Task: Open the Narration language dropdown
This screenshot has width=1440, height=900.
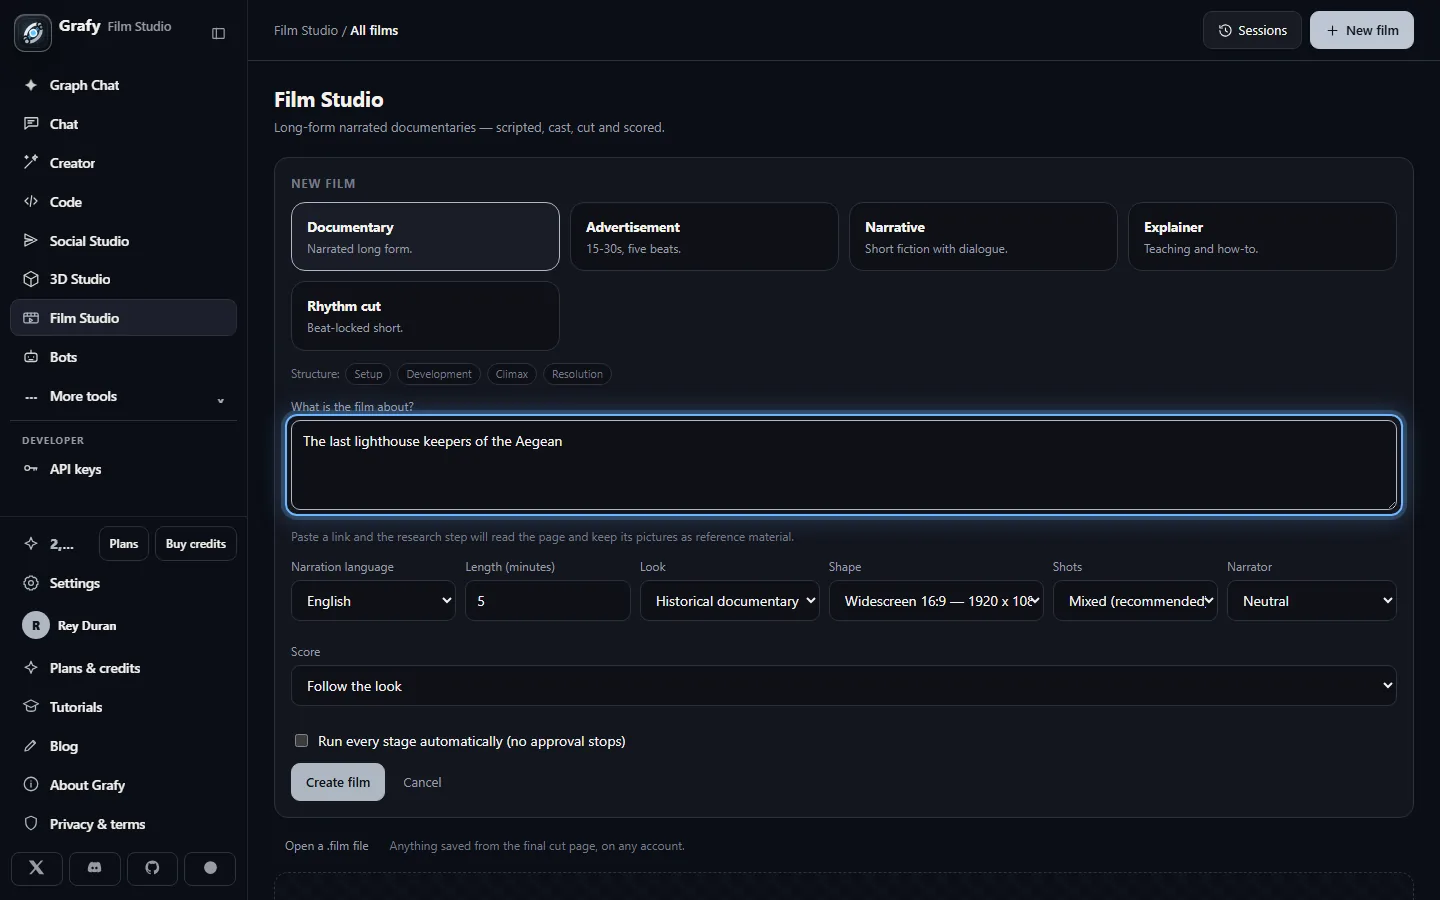Action: tap(373, 601)
